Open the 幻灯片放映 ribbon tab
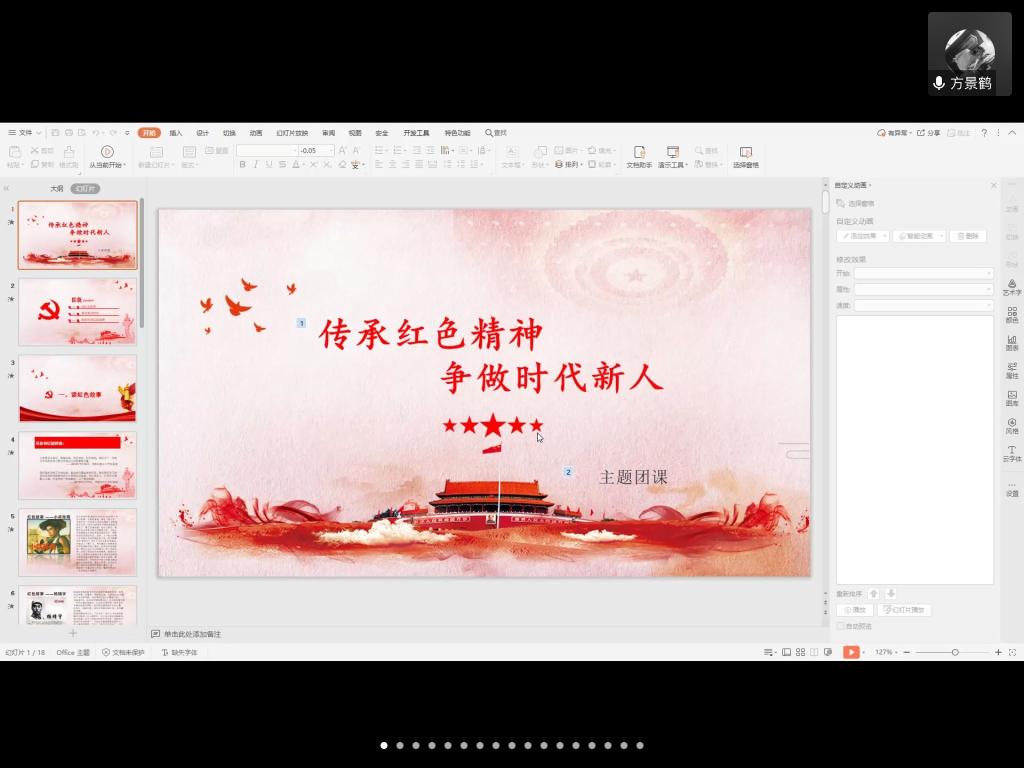Screen dimensions: 1024x768 pos(292,133)
